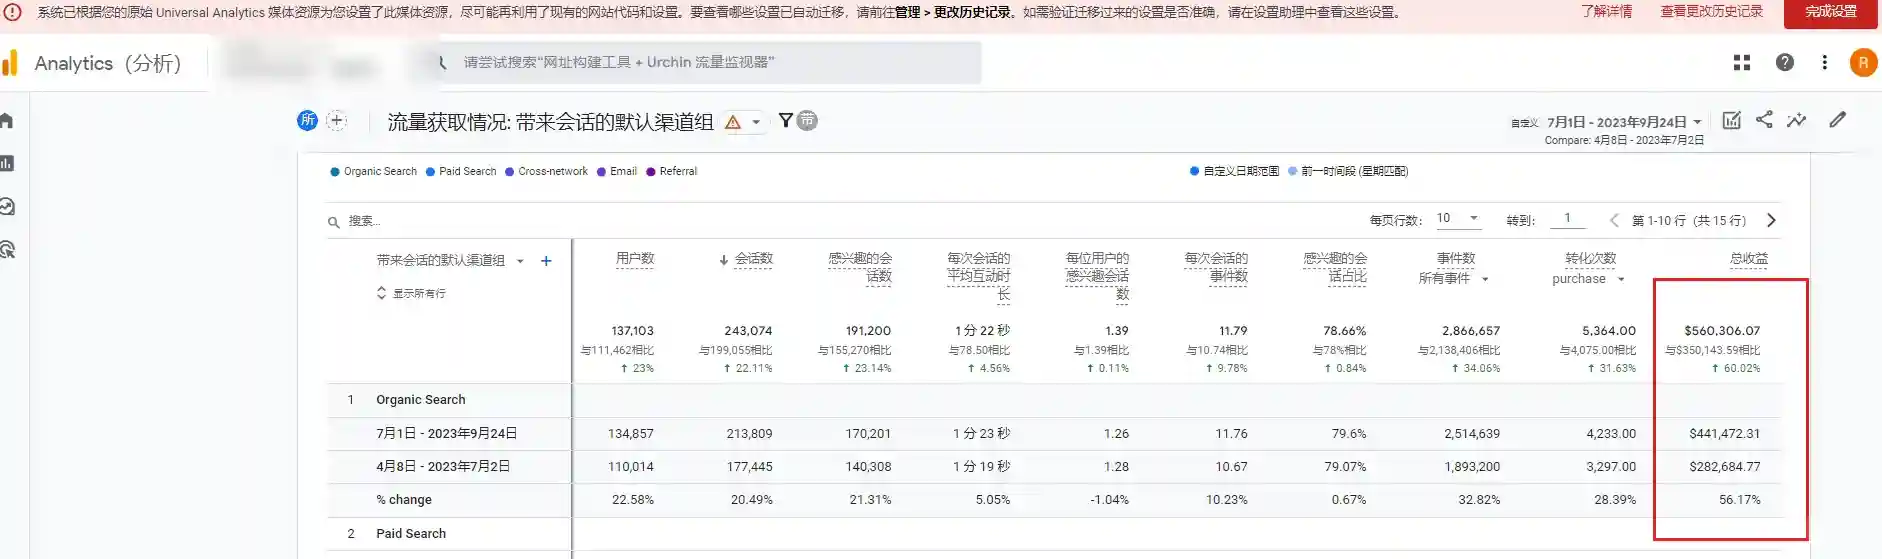
Task: Sort by 感兴趣的会话数 column header
Action: point(861,267)
